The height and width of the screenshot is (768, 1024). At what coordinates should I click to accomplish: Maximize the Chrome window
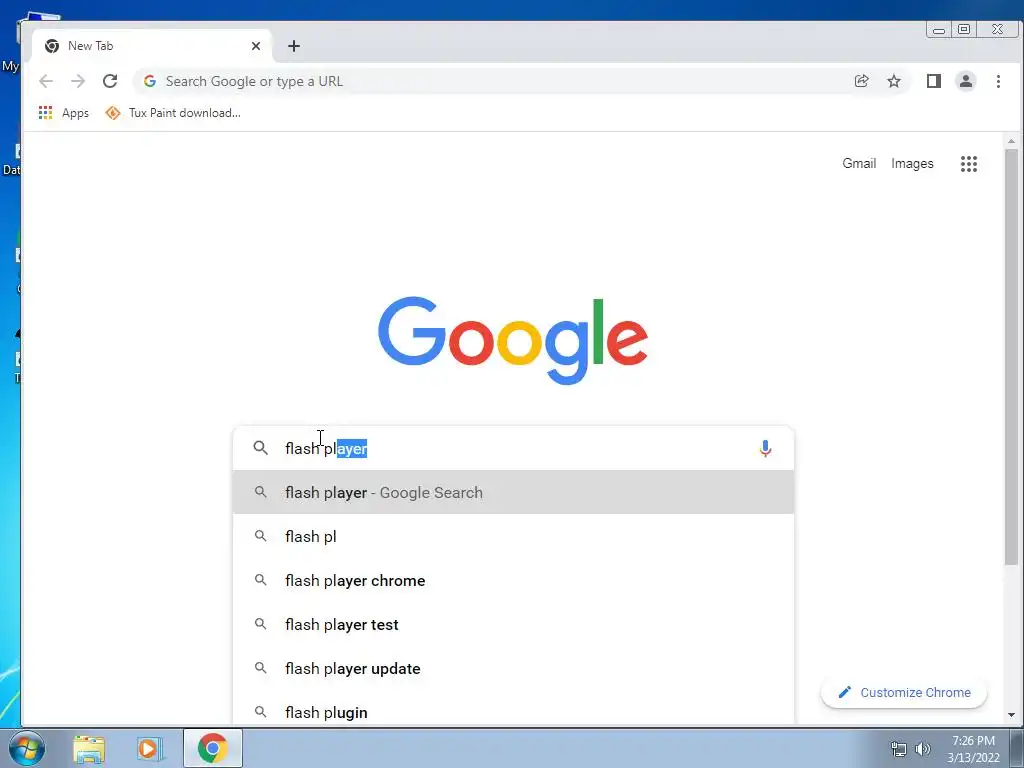point(964,29)
